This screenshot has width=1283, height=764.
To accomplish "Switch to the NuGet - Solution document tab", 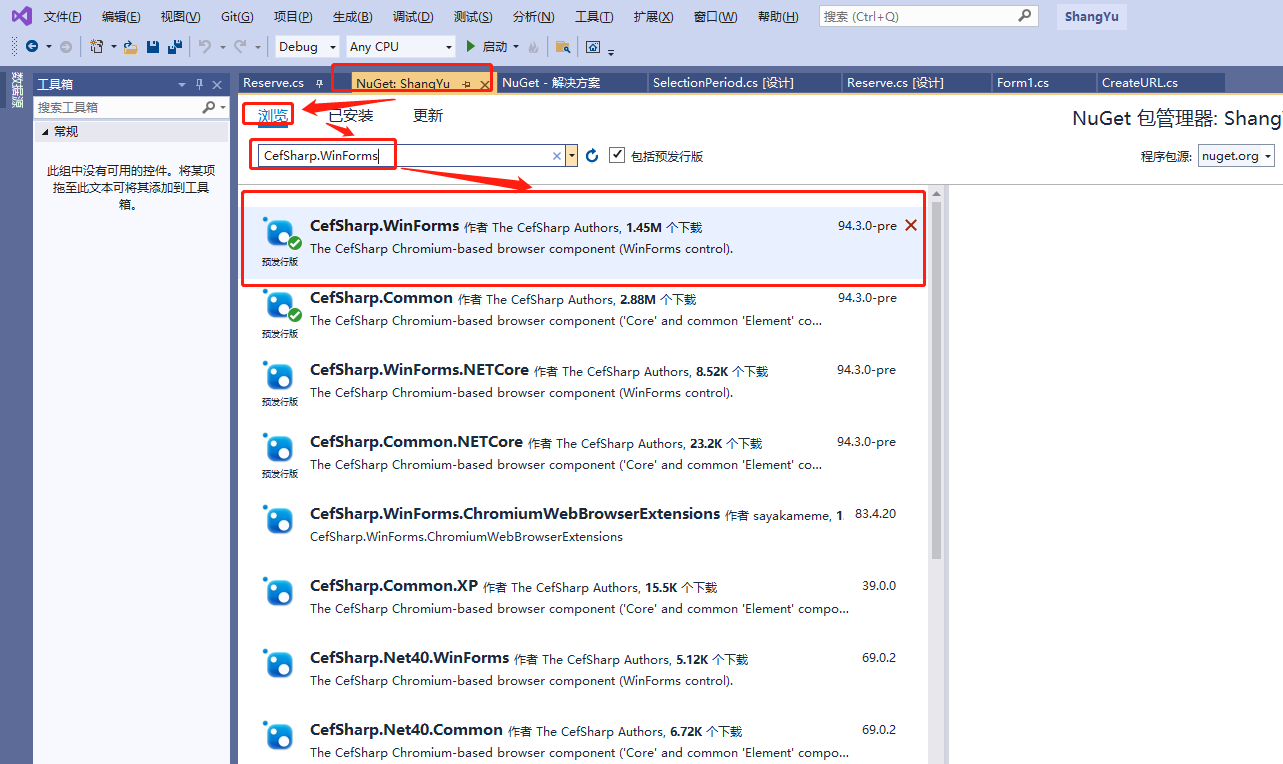I will 571,83.
